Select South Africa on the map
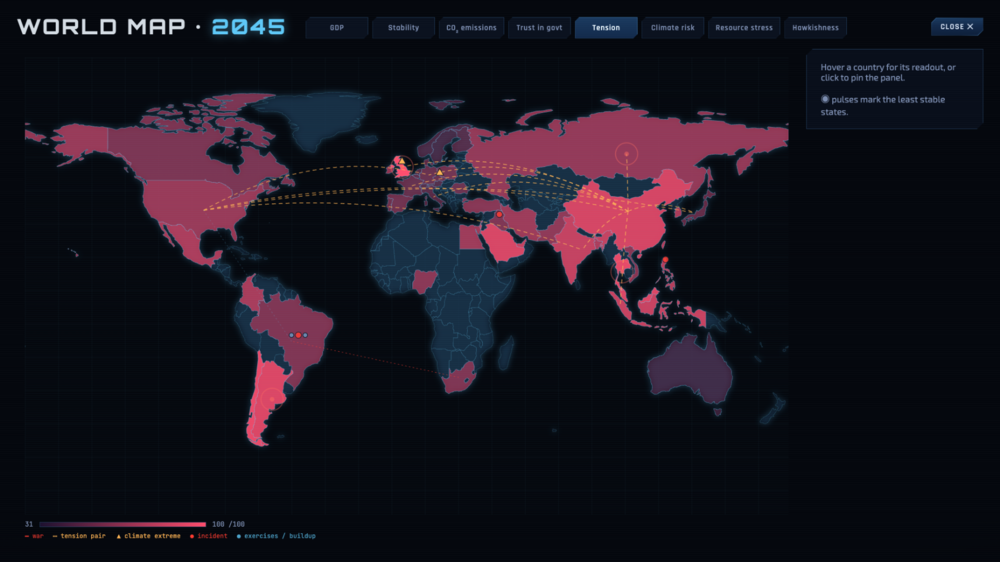 point(462,378)
